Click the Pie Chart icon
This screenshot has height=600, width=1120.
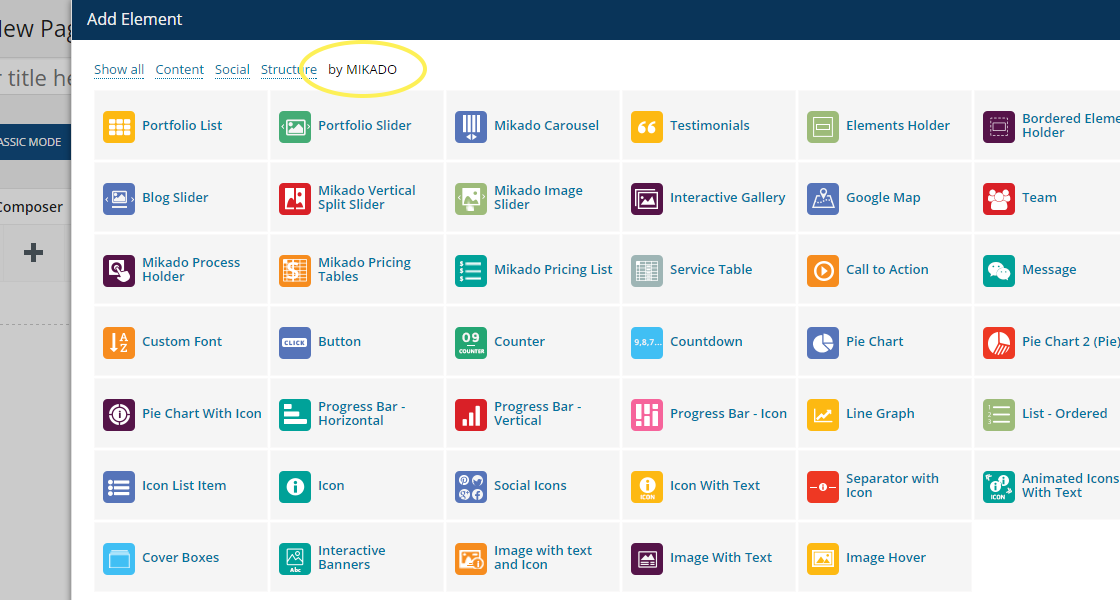pos(823,342)
